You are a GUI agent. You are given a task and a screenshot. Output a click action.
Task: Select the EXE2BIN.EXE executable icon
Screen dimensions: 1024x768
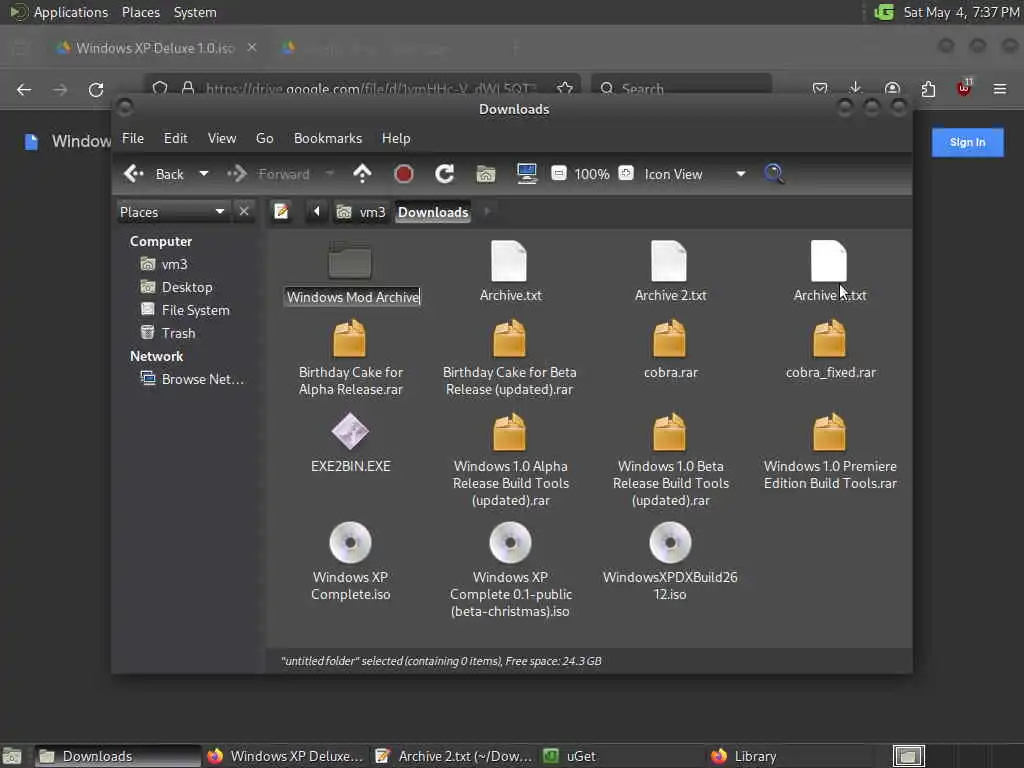click(350, 432)
